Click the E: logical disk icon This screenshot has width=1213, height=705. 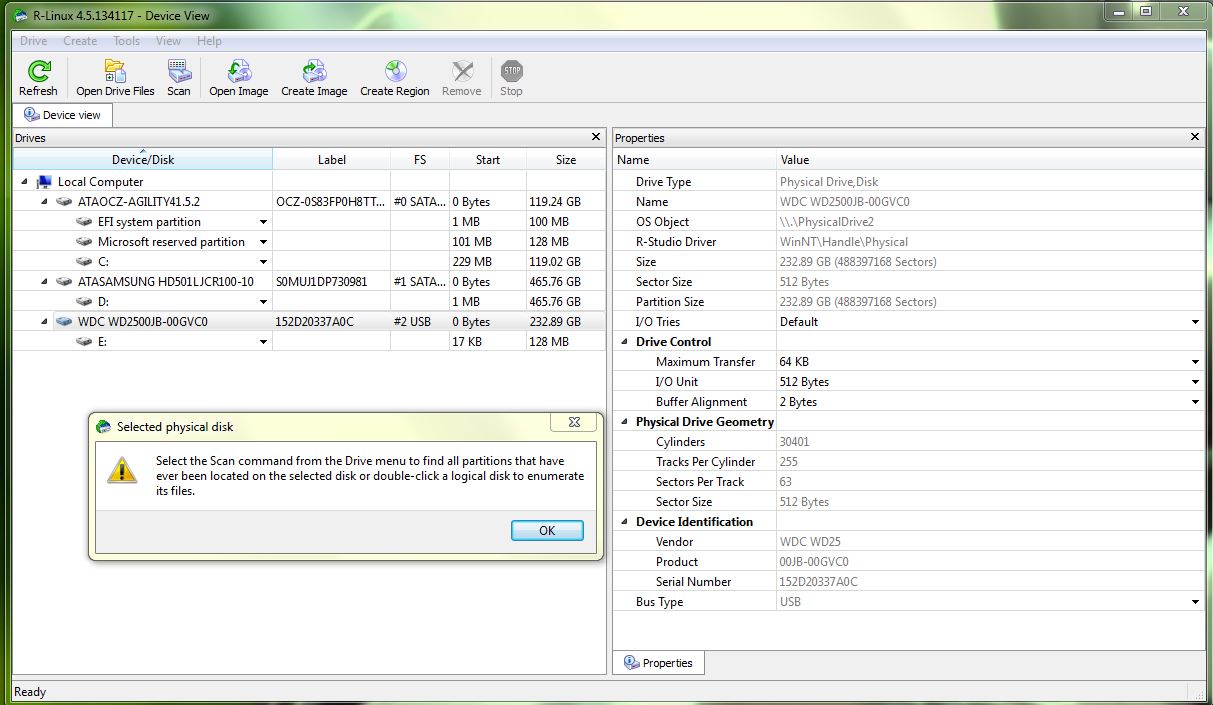point(84,342)
